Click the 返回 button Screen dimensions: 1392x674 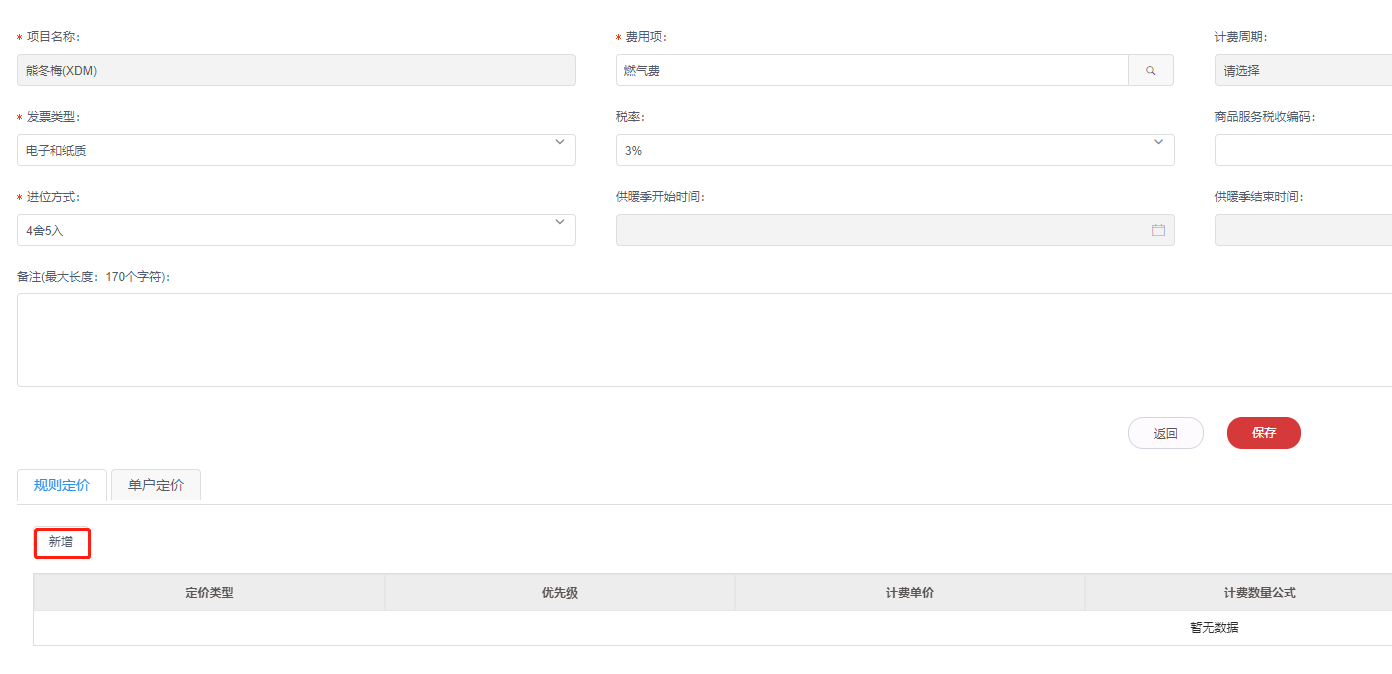1165,433
